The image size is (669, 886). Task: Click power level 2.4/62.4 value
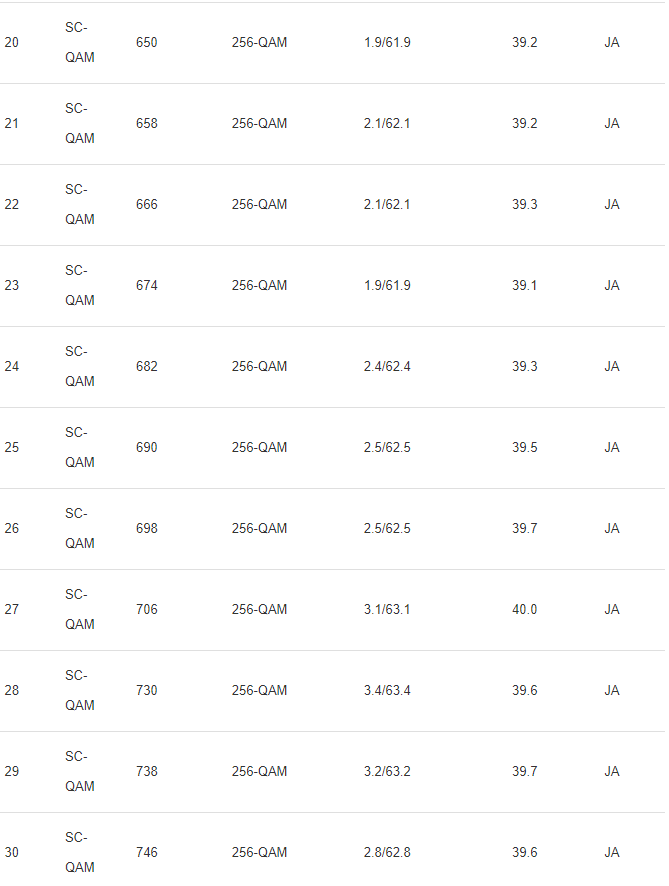(387, 366)
